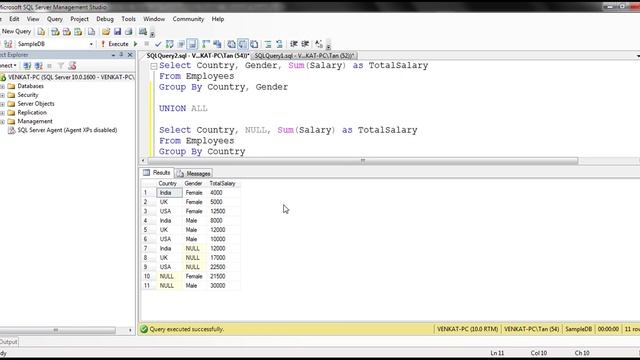Open a Database Engine Query
This screenshot has width=640, height=360.
(41, 31)
